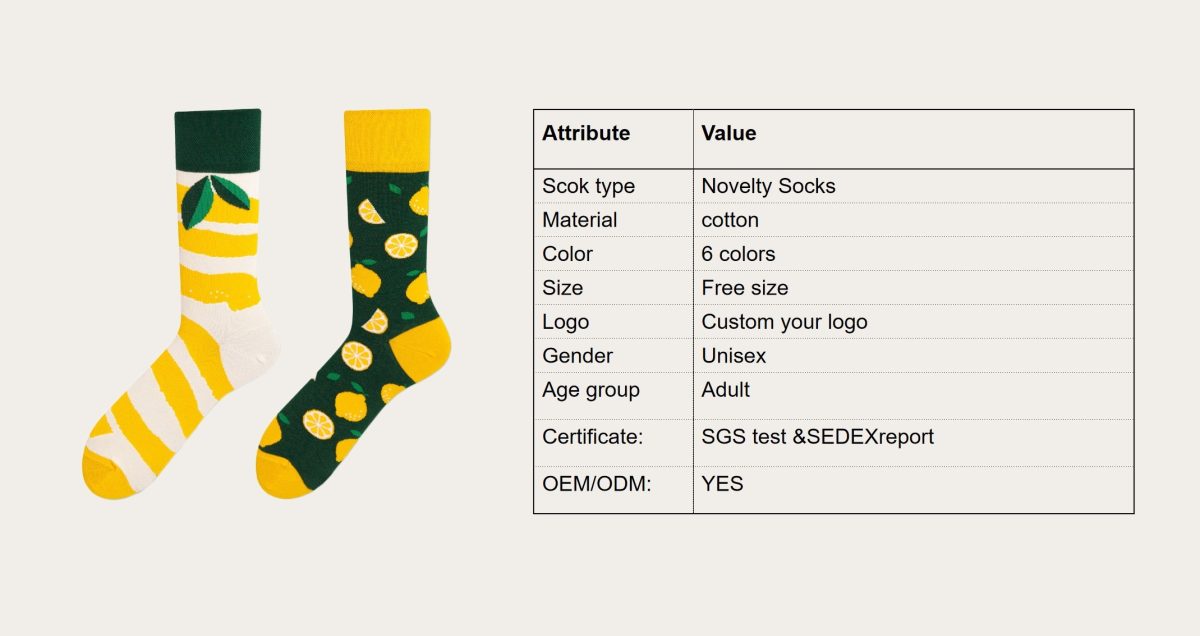
Task: Select the "Novelty Socks" value text
Action: pyautogui.click(x=768, y=186)
